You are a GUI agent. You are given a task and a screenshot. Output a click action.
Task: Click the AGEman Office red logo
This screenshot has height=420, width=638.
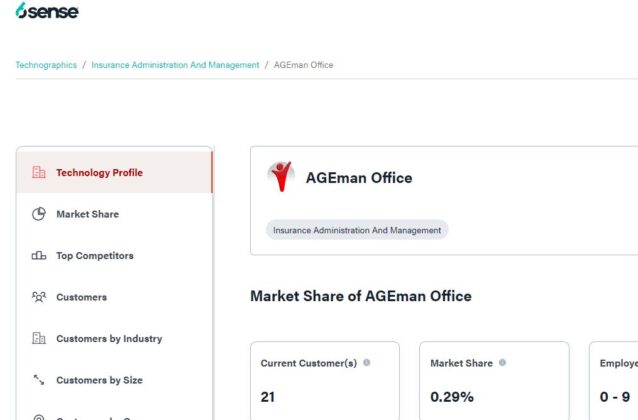[x=281, y=176]
